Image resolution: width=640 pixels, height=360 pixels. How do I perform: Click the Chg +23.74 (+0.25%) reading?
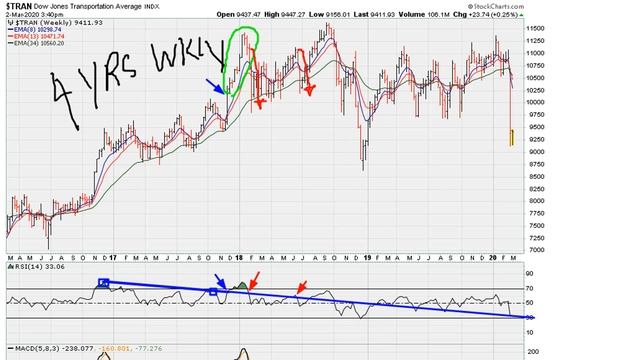485,14
